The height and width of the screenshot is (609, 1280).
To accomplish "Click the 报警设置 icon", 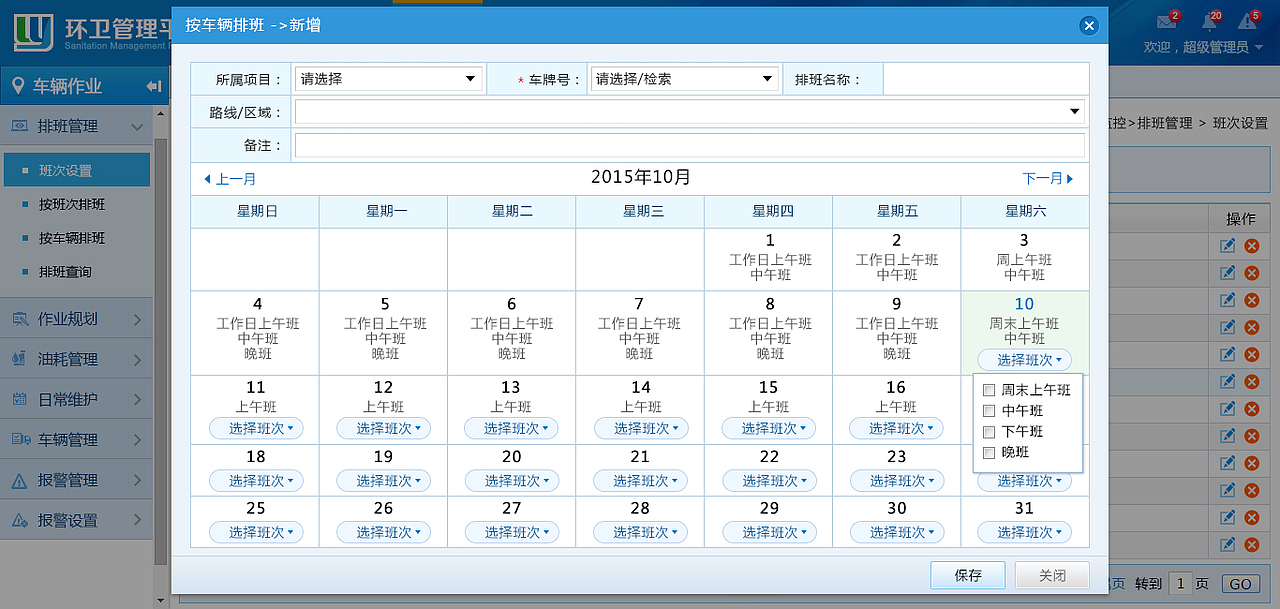I will pyautogui.click(x=19, y=521).
